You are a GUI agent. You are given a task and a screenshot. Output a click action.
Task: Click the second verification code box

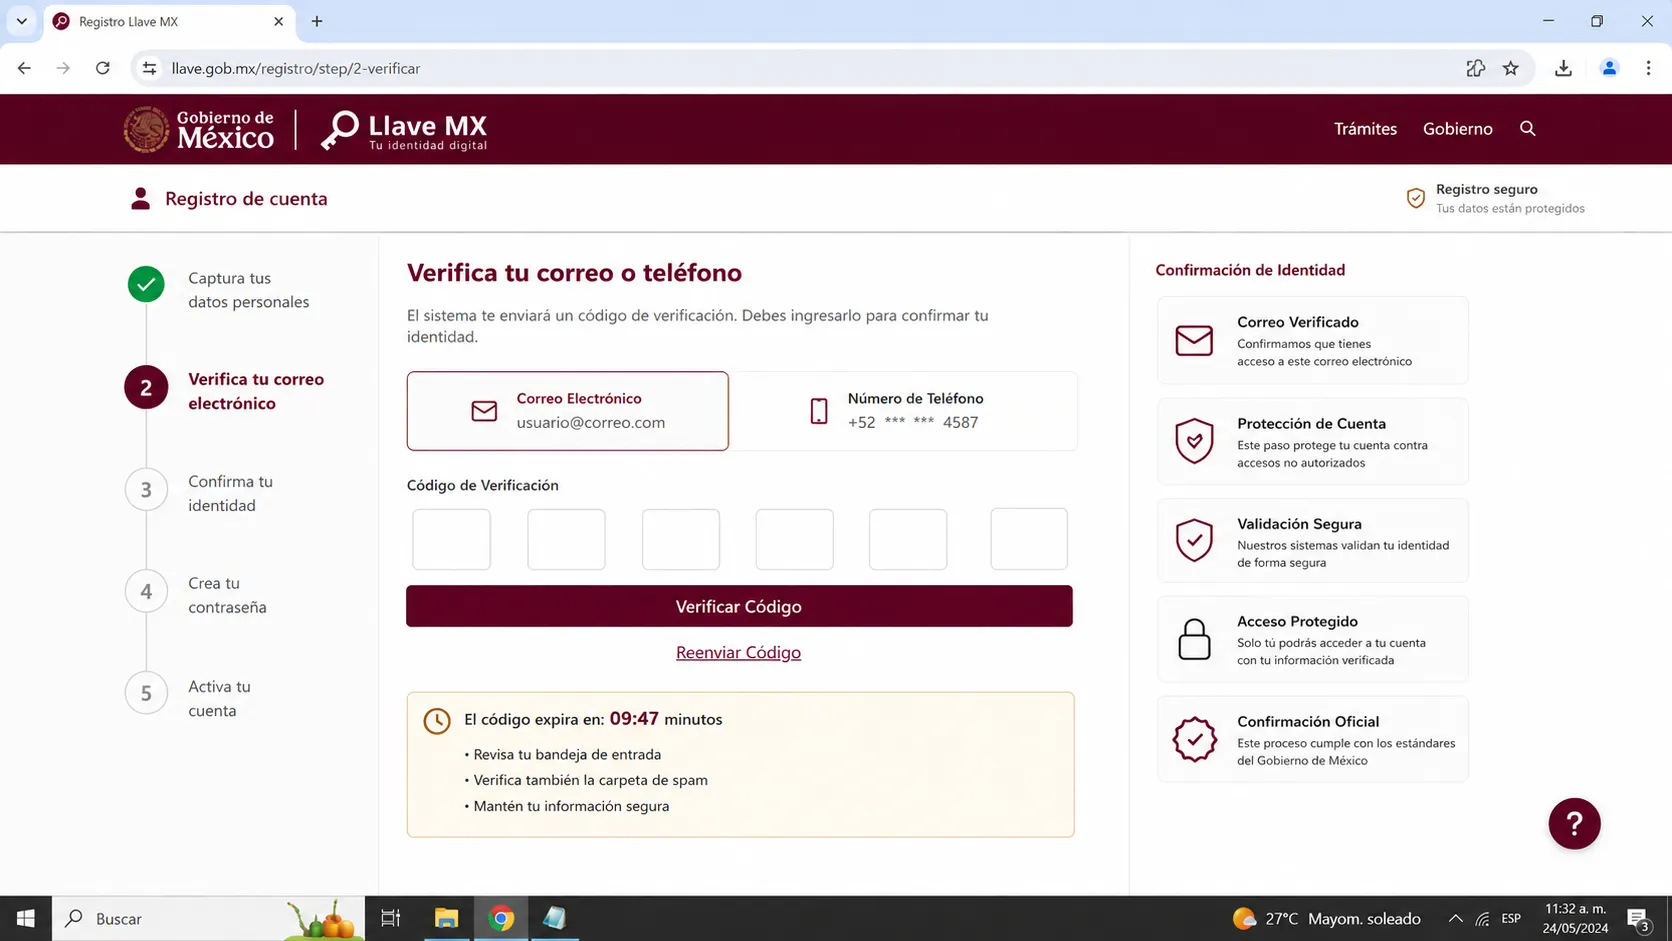point(566,539)
